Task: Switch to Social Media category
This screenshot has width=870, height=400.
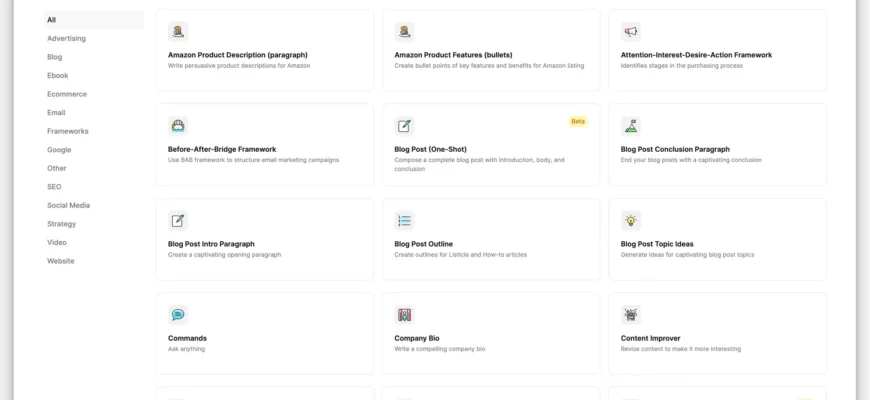Action: pos(68,205)
